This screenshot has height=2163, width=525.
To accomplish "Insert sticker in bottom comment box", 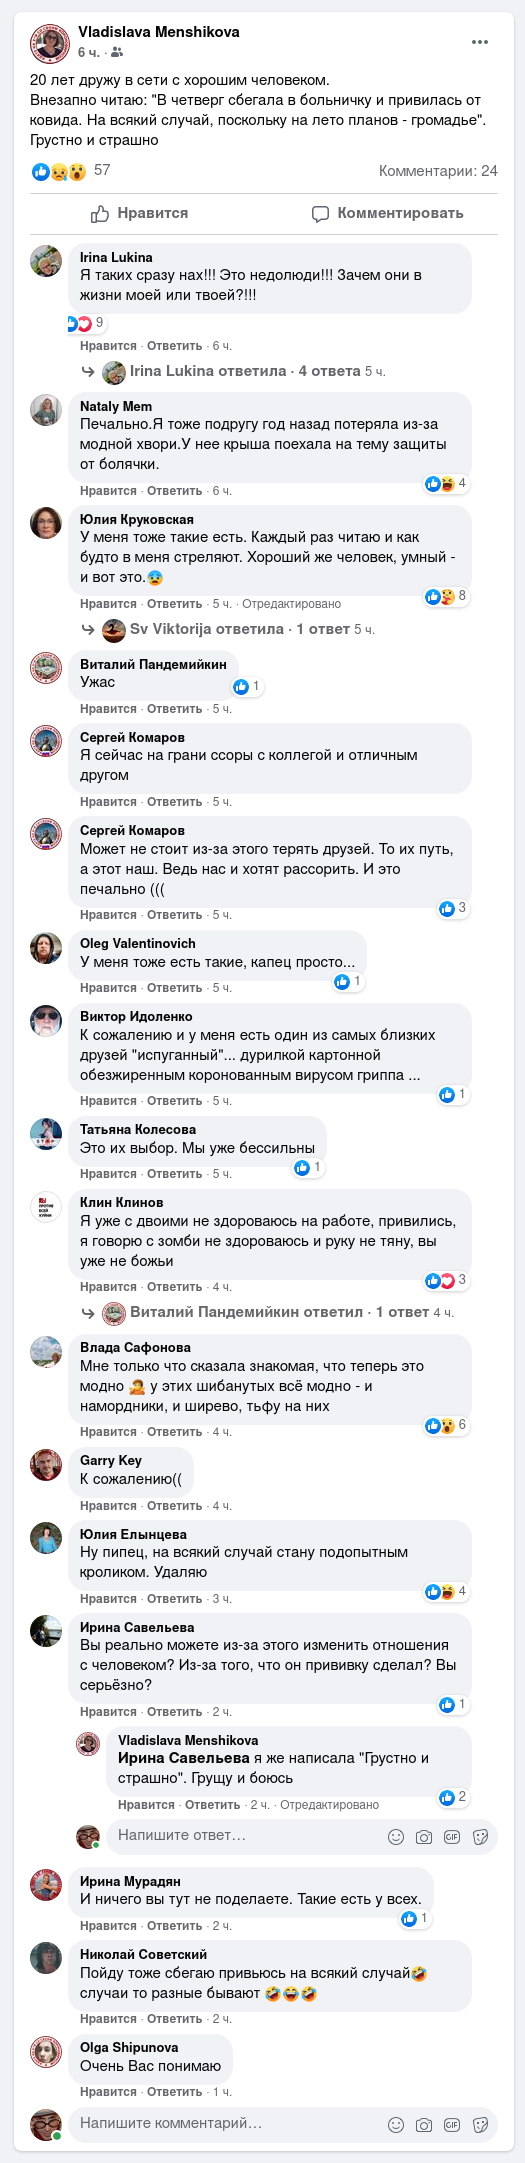I will 480,2125.
